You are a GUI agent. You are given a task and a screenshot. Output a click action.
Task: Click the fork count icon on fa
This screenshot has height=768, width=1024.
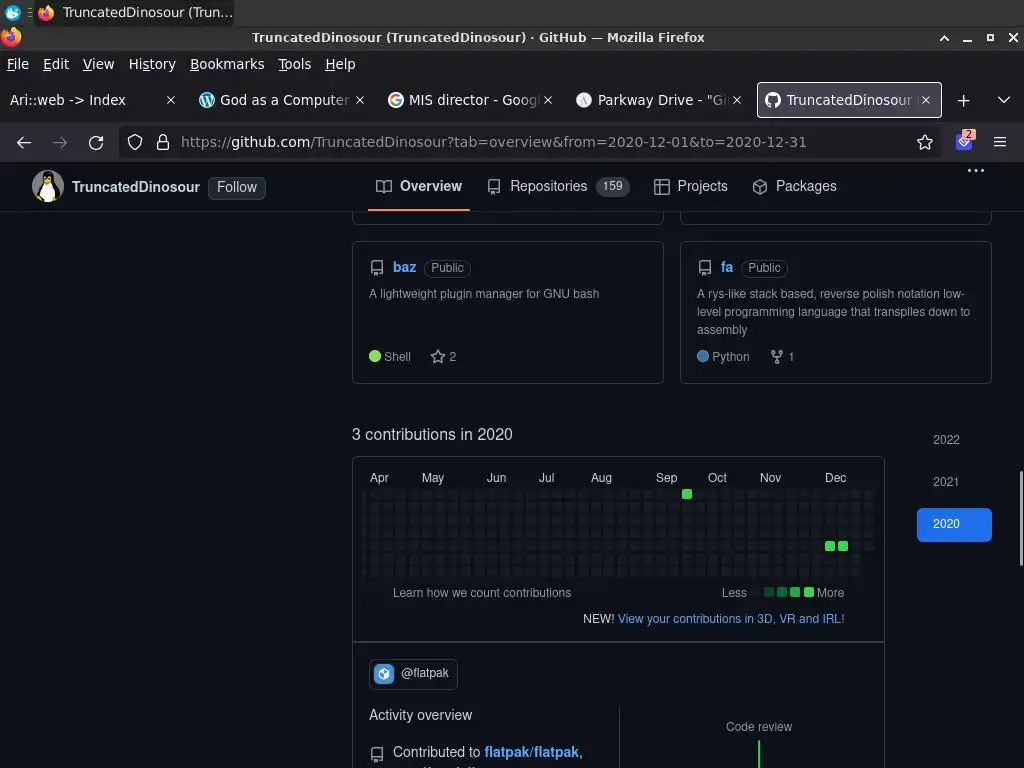[x=776, y=357]
